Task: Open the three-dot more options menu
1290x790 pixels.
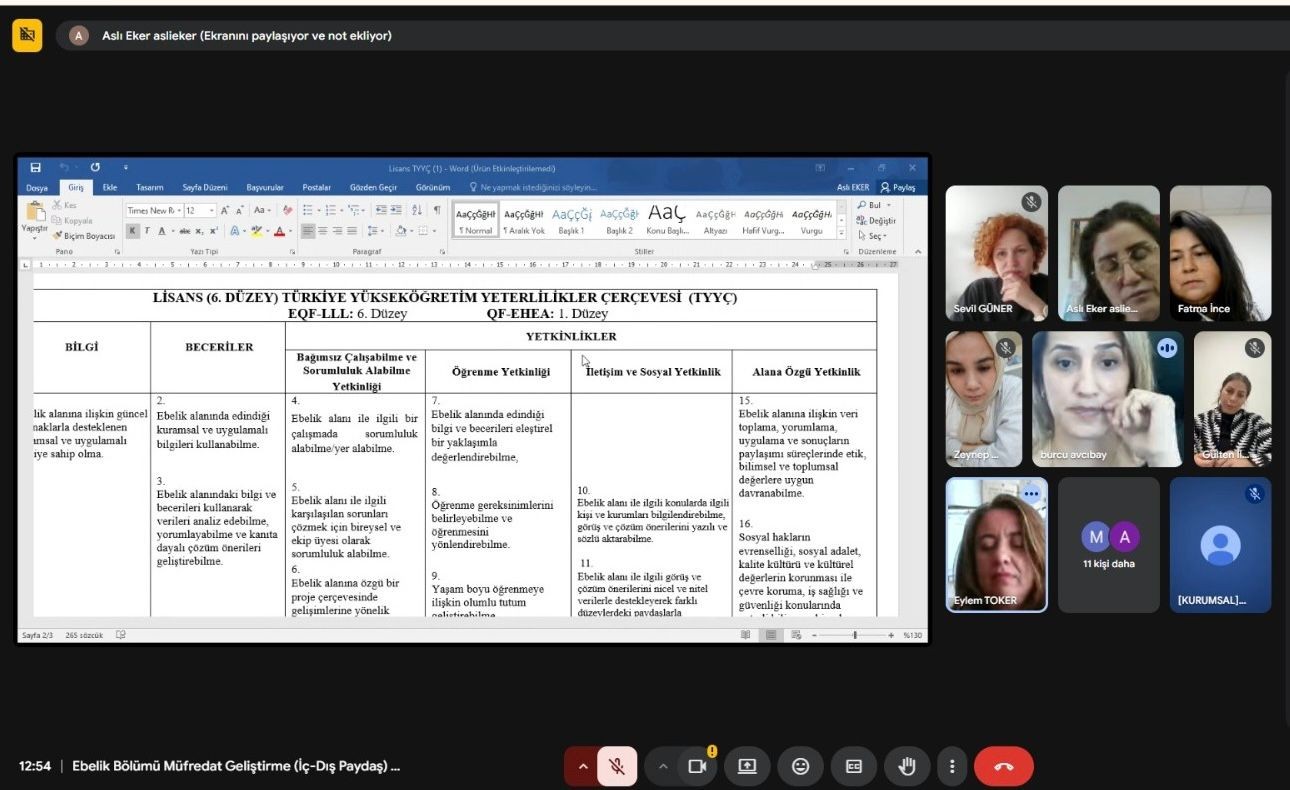Action: 952,767
